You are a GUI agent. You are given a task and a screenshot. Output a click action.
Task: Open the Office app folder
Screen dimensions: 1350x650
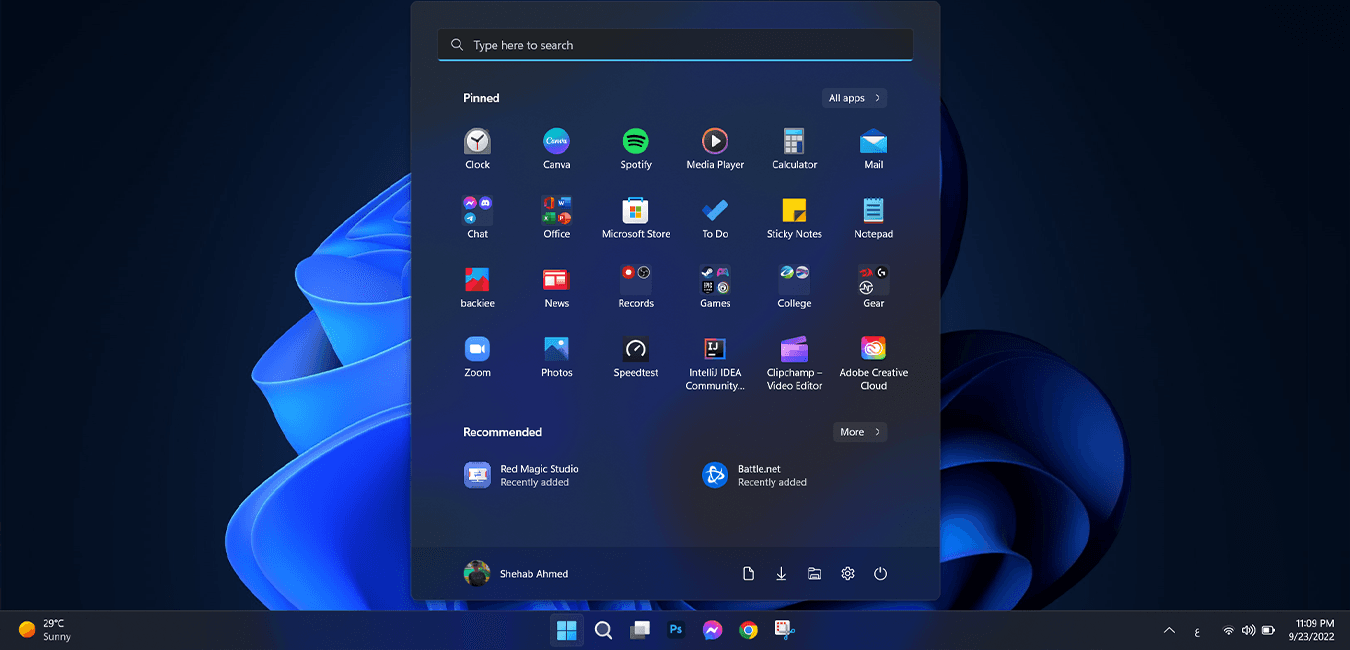point(556,218)
